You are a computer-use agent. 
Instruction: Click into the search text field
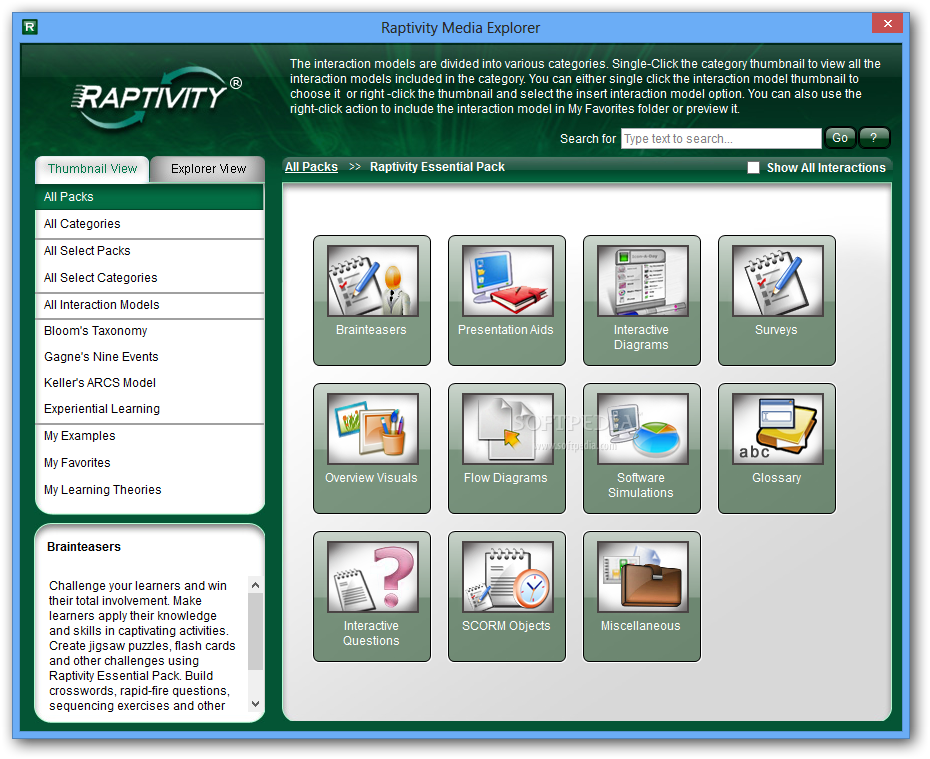pyautogui.click(x=721, y=139)
